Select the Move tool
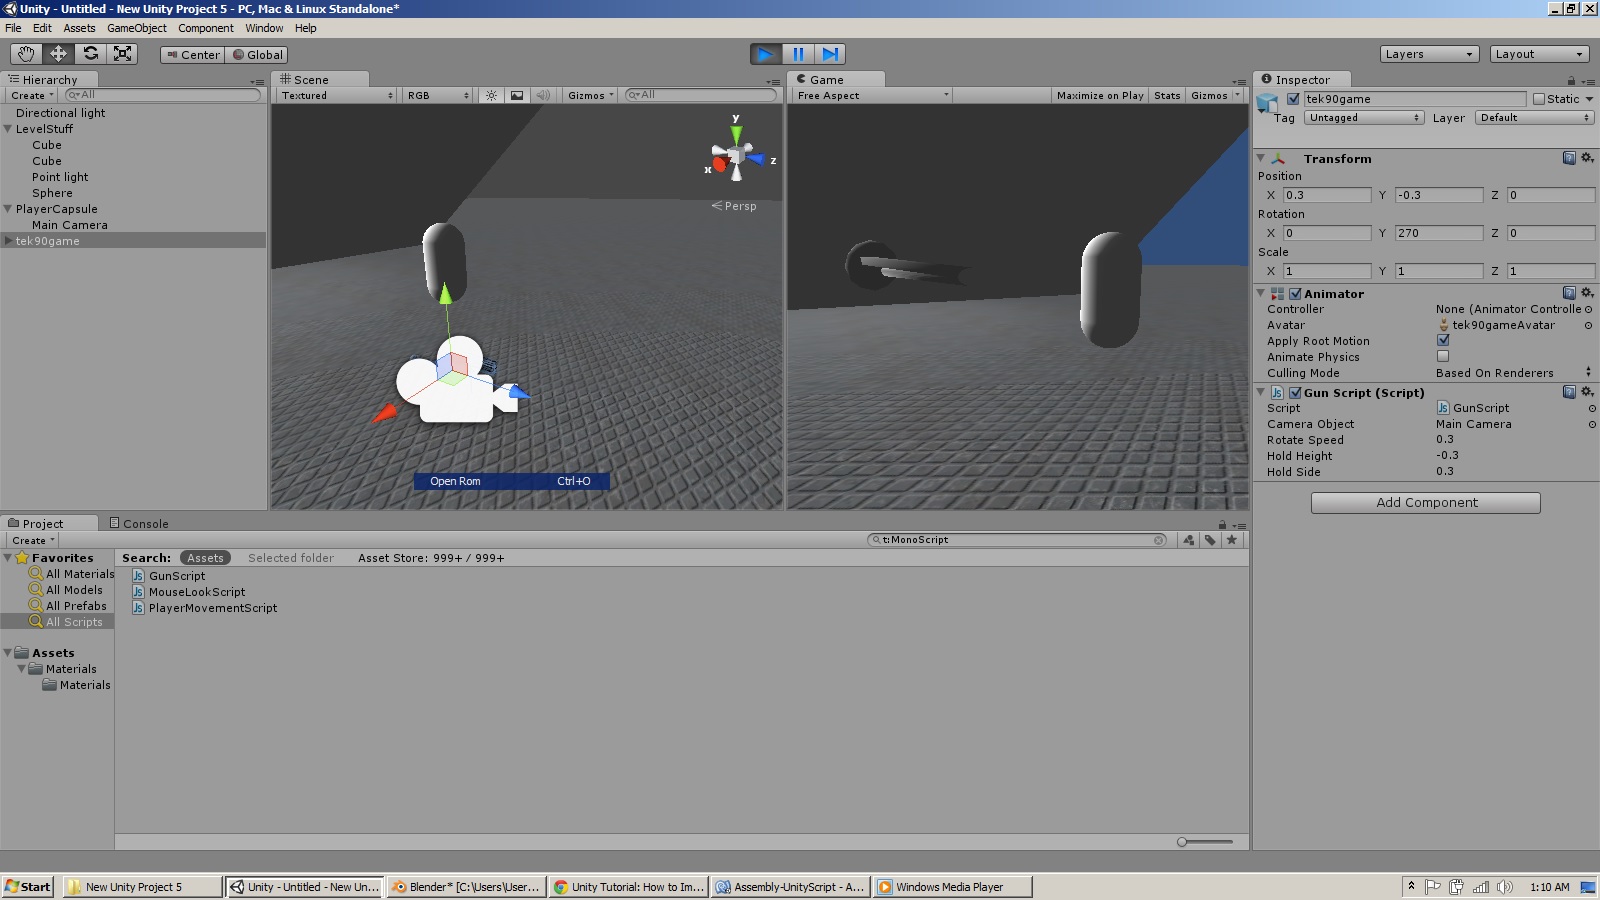Screen dimensions: 1600x900 (58, 54)
